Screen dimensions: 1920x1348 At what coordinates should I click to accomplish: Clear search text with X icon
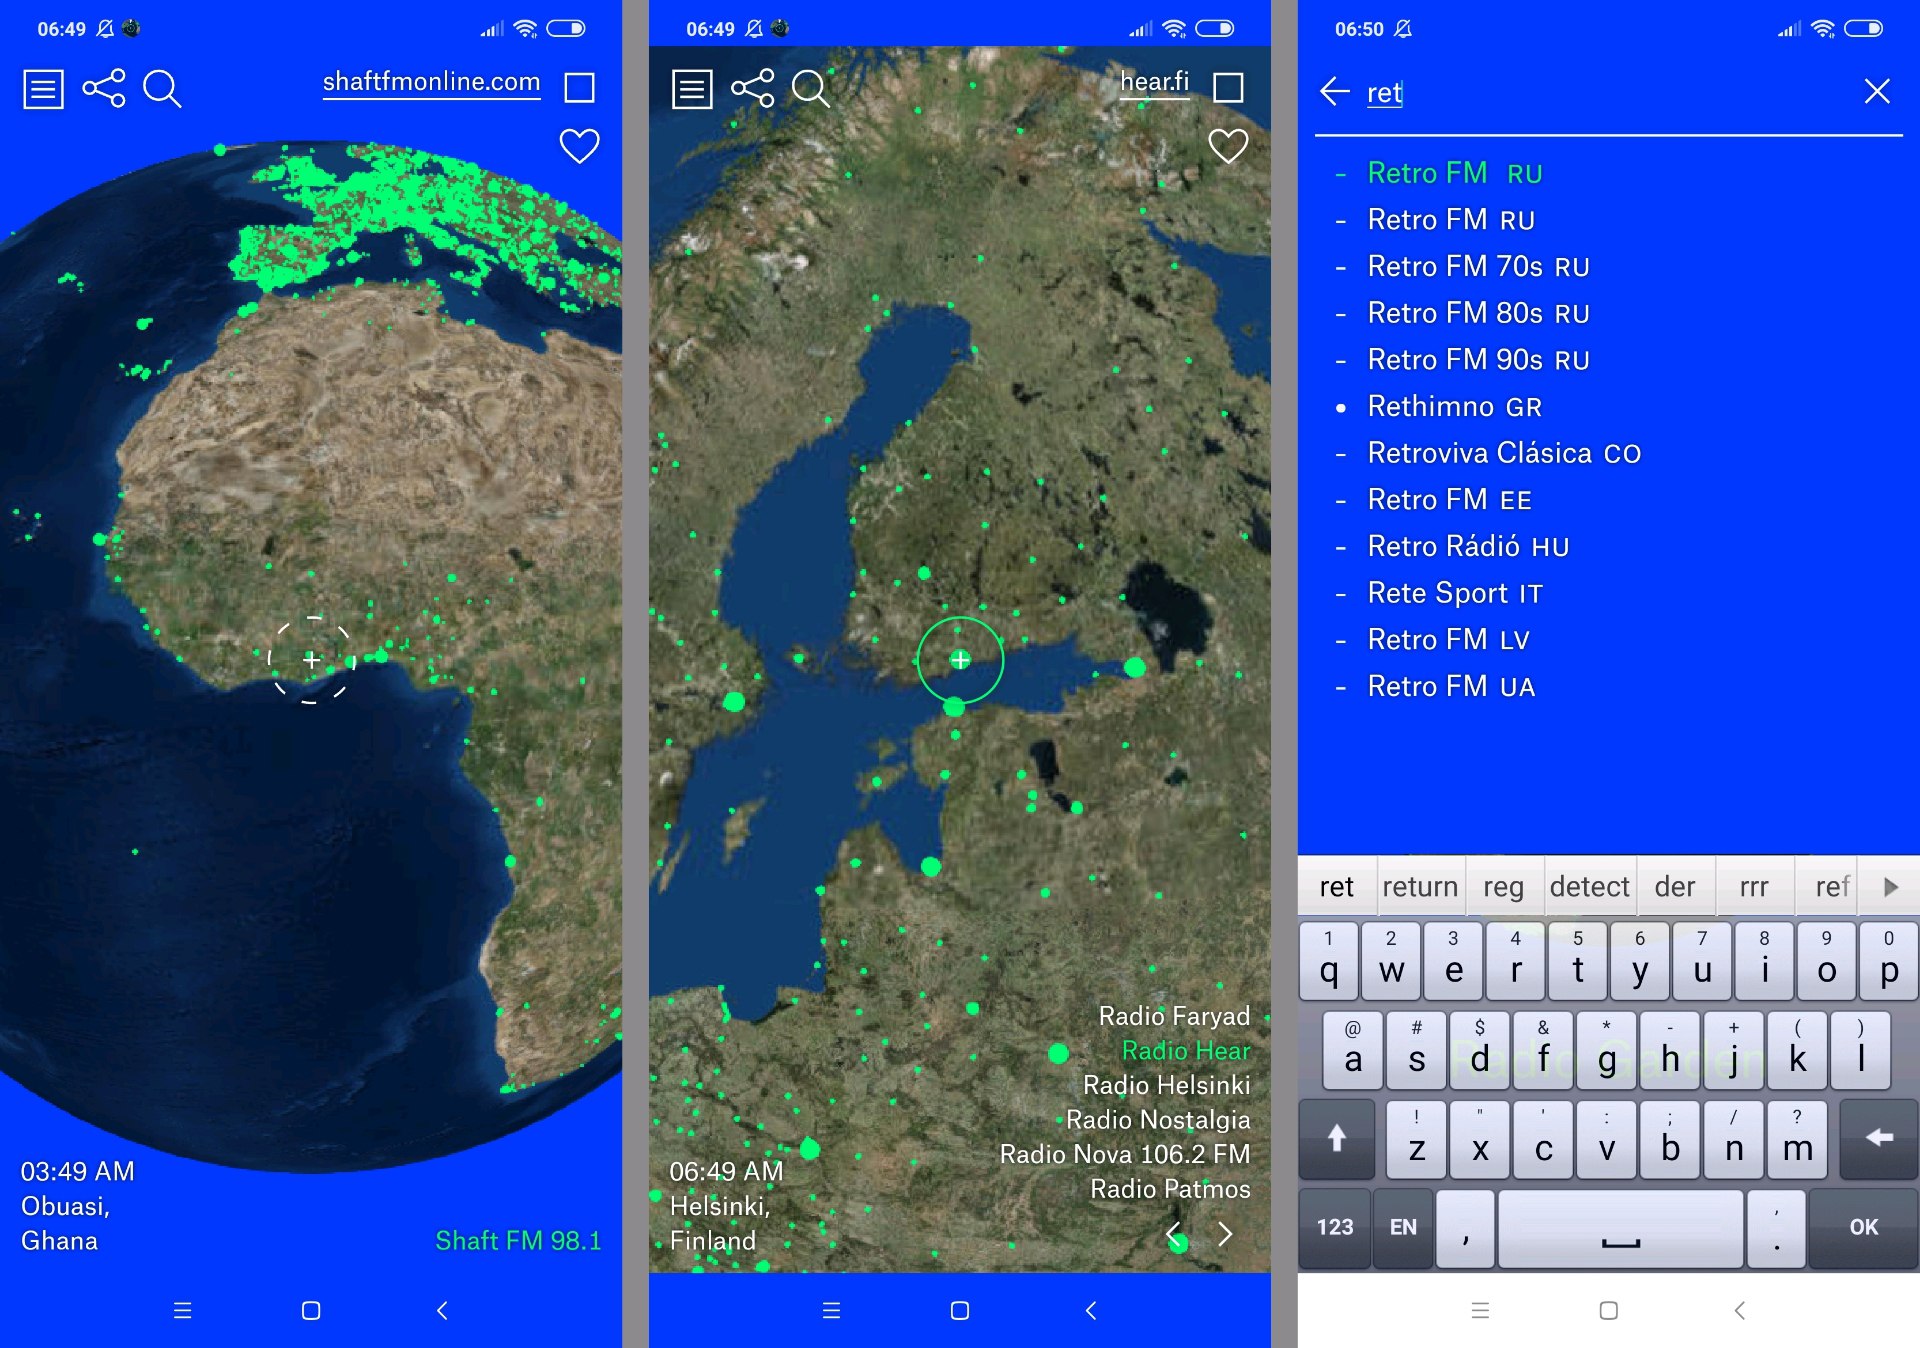(x=1877, y=91)
